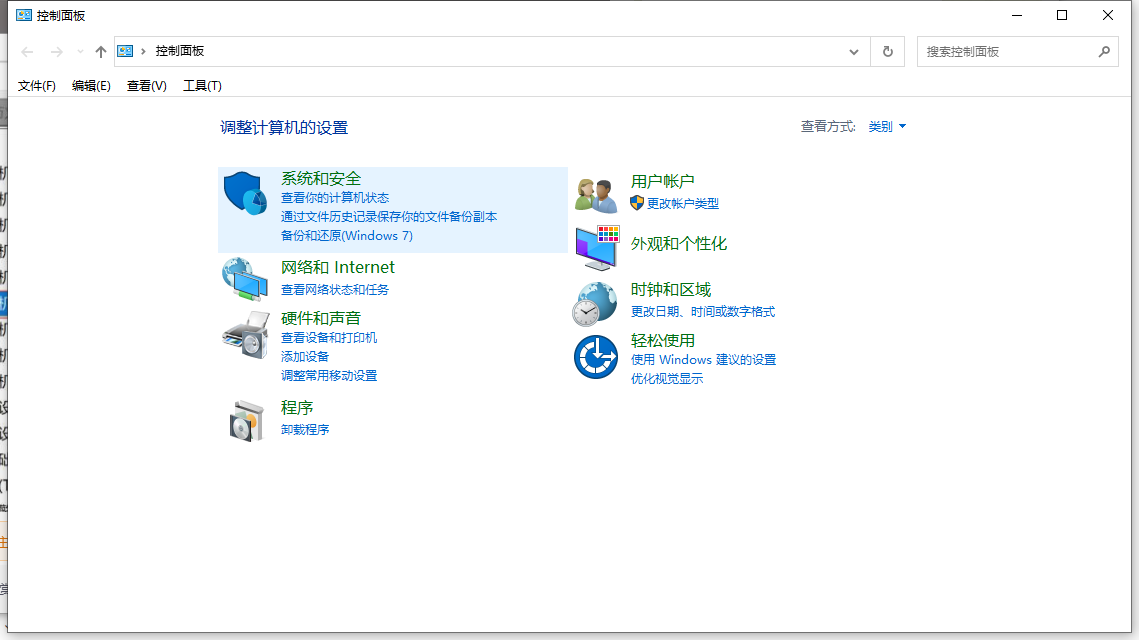Open 程序 category heading
Screen dimensions: 1139x640
point(297,408)
